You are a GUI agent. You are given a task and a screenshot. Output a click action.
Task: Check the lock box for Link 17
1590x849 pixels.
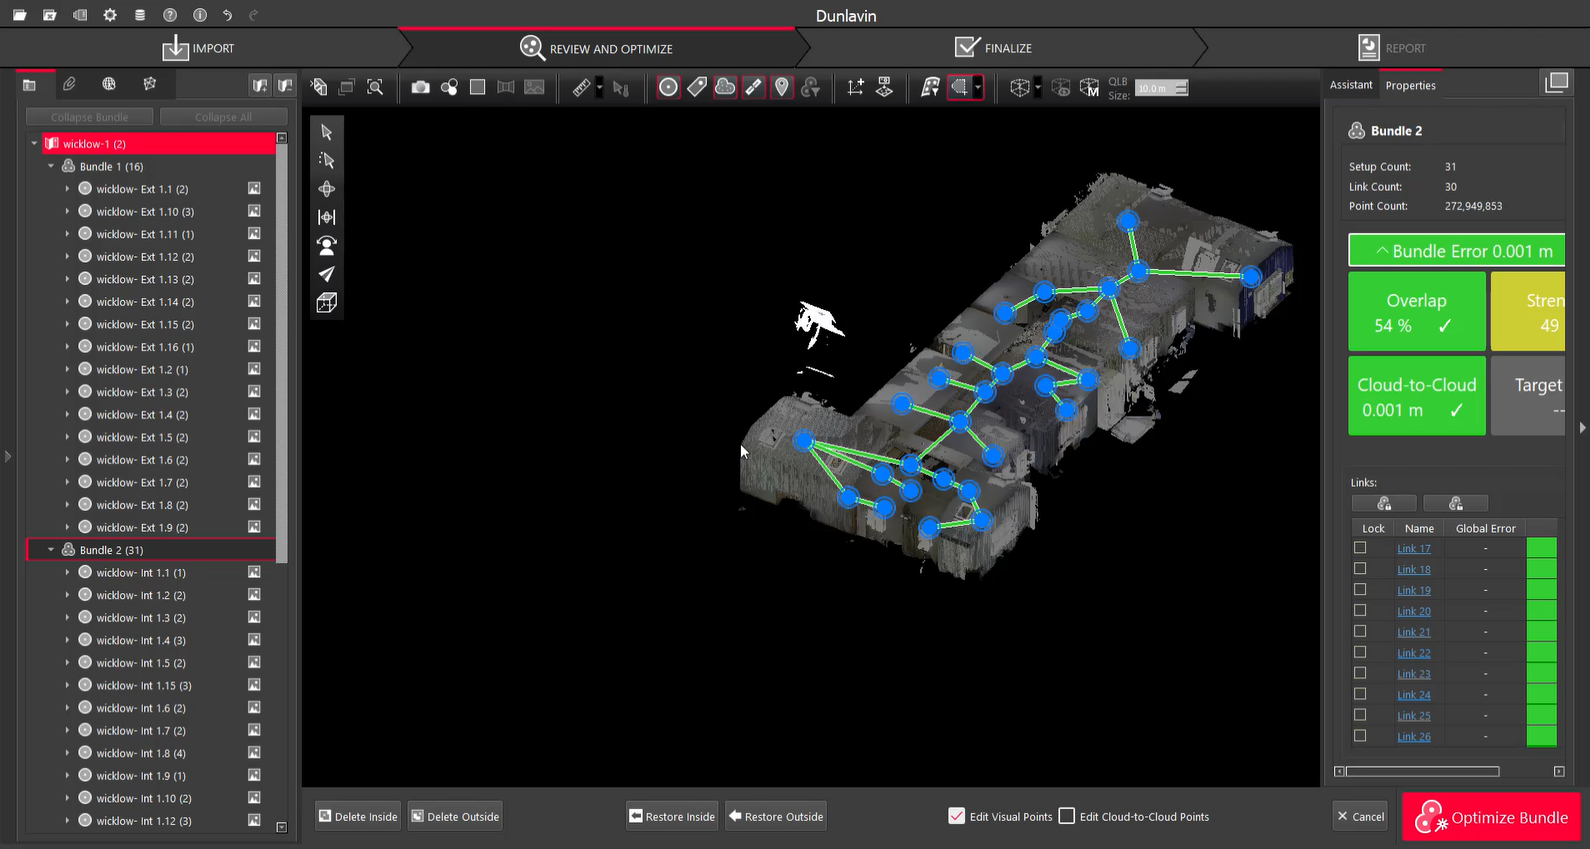[1360, 548]
